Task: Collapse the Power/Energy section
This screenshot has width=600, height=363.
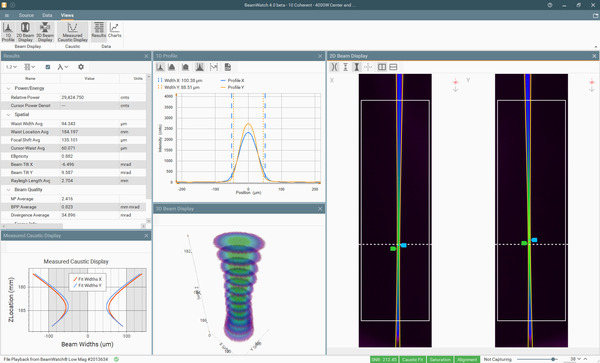Action: click(x=8, y=88)
